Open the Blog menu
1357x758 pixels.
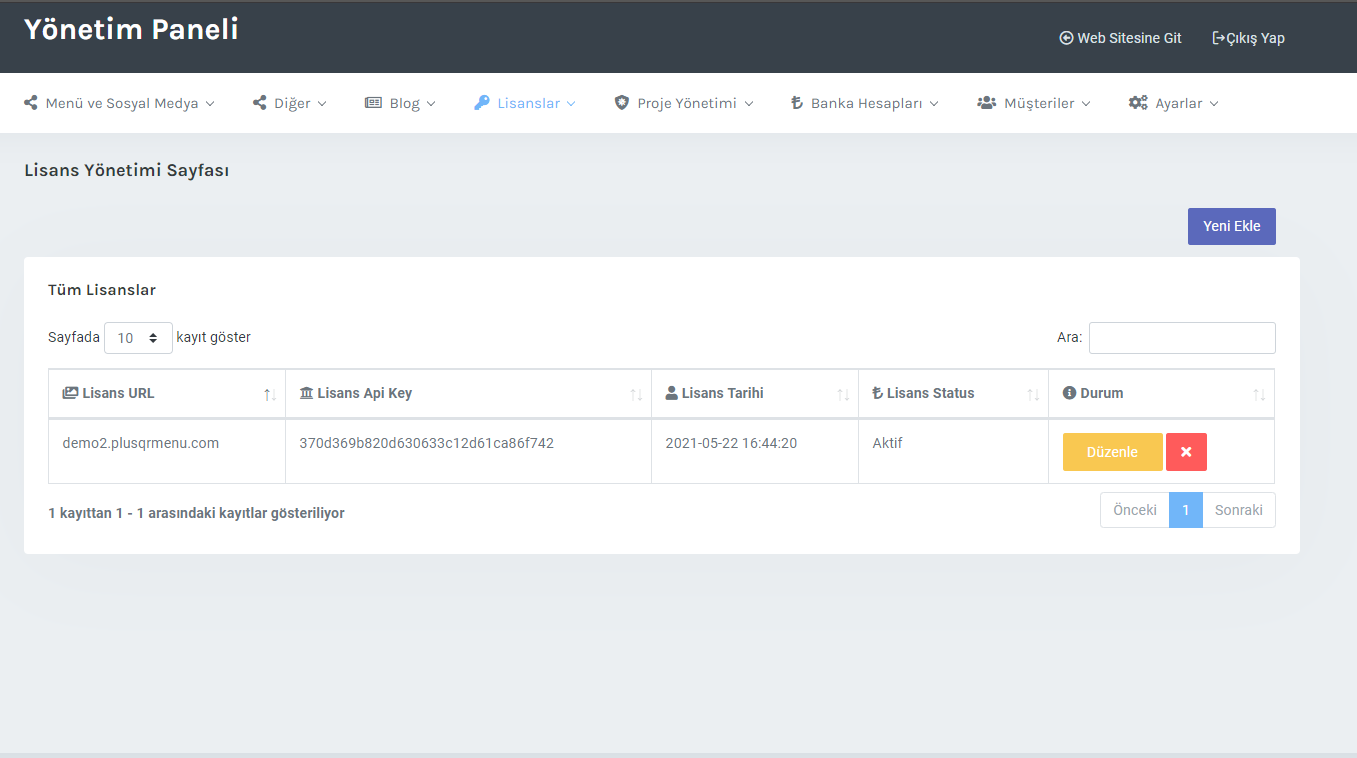[x=401, y=103]
